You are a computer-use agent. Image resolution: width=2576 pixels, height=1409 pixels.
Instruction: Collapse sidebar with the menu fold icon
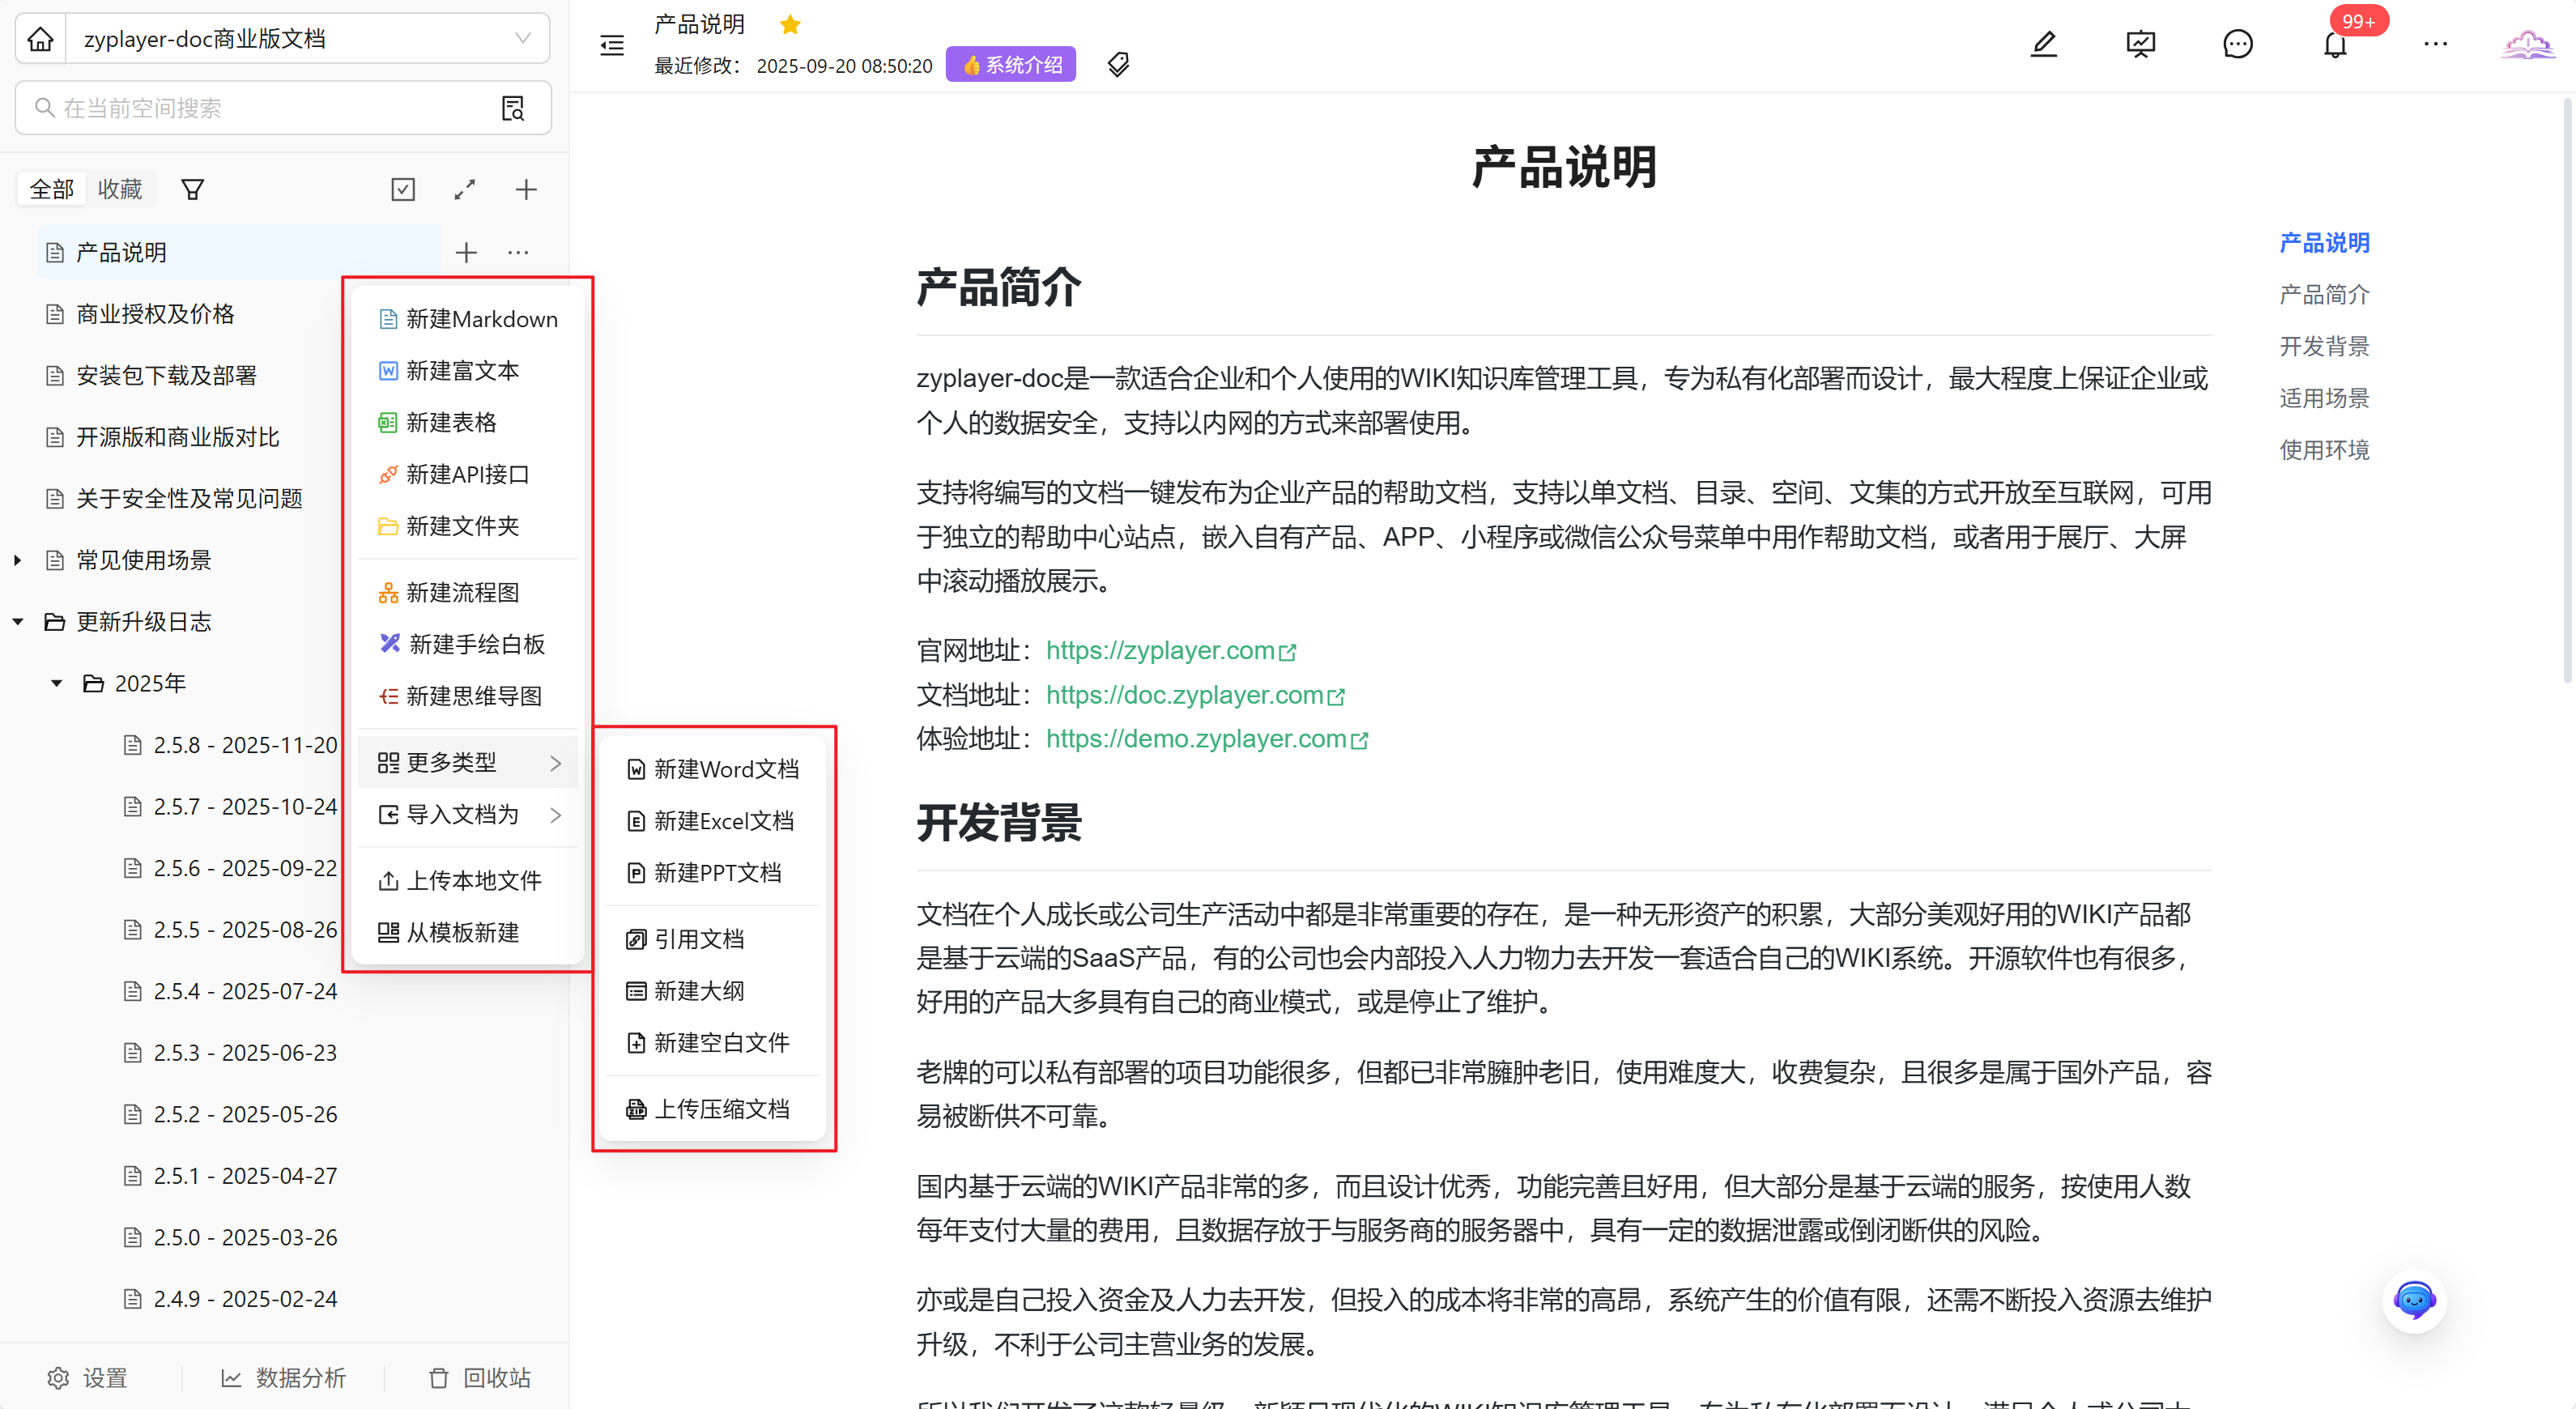tap(612, 45)
